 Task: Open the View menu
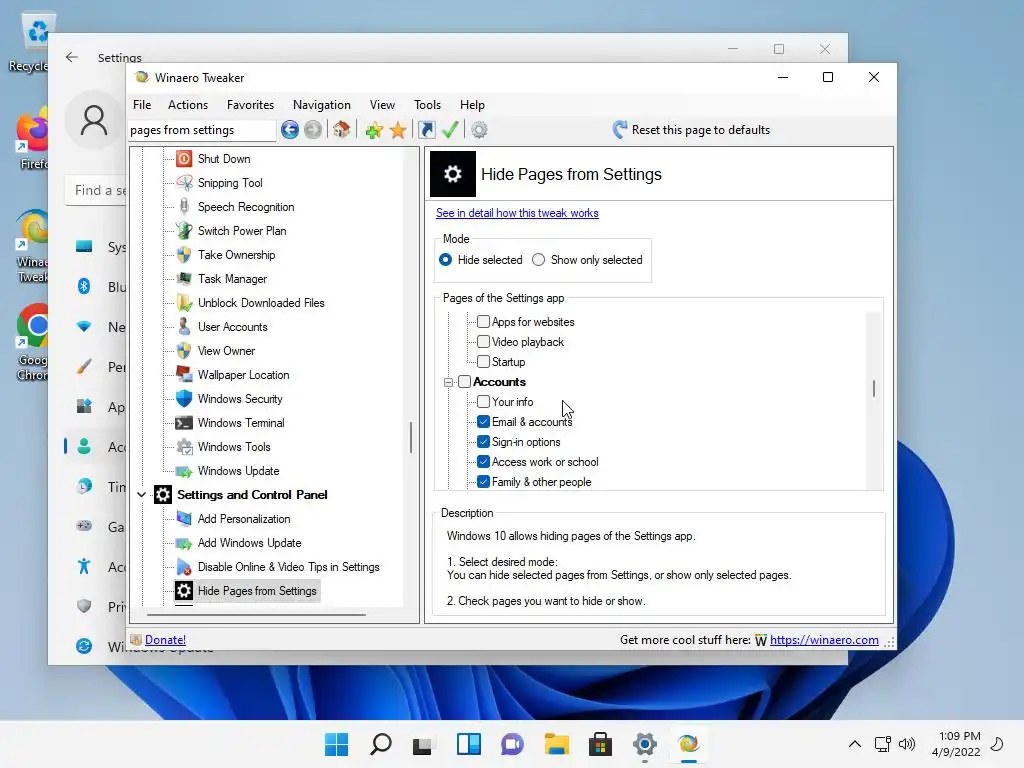click(x=382, y=104)
